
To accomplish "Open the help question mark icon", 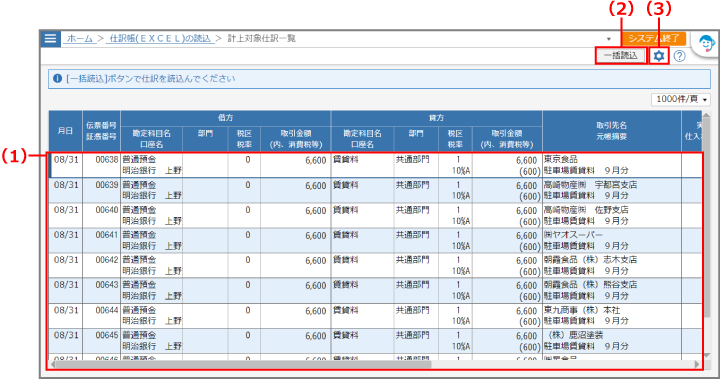I will pyautogui.click(x=680, y=56).
